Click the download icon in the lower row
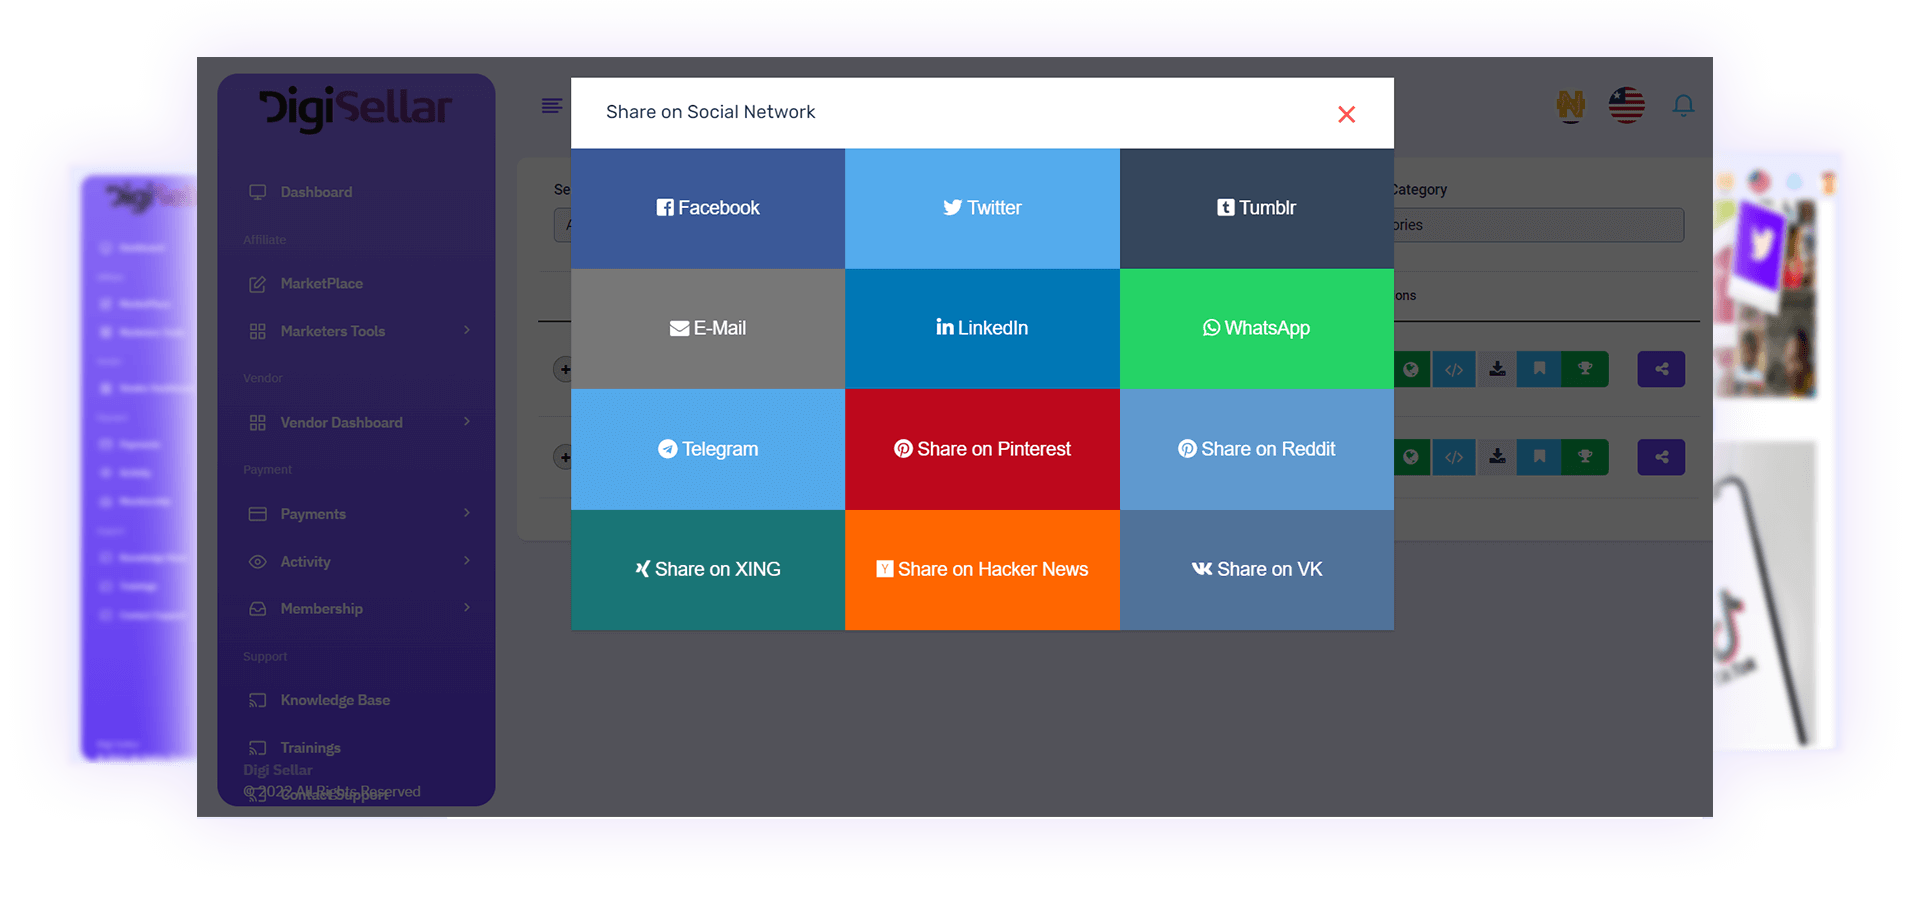The height and width of the screenshot is (902, 1923). (1497, 457)
